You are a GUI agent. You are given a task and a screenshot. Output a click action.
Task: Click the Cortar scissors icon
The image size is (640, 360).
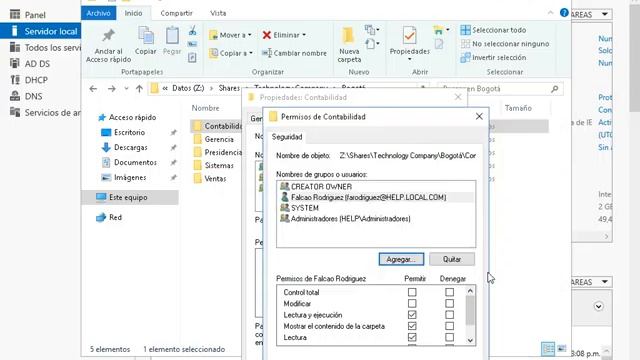pyautogui.click(x=192, y=31)
